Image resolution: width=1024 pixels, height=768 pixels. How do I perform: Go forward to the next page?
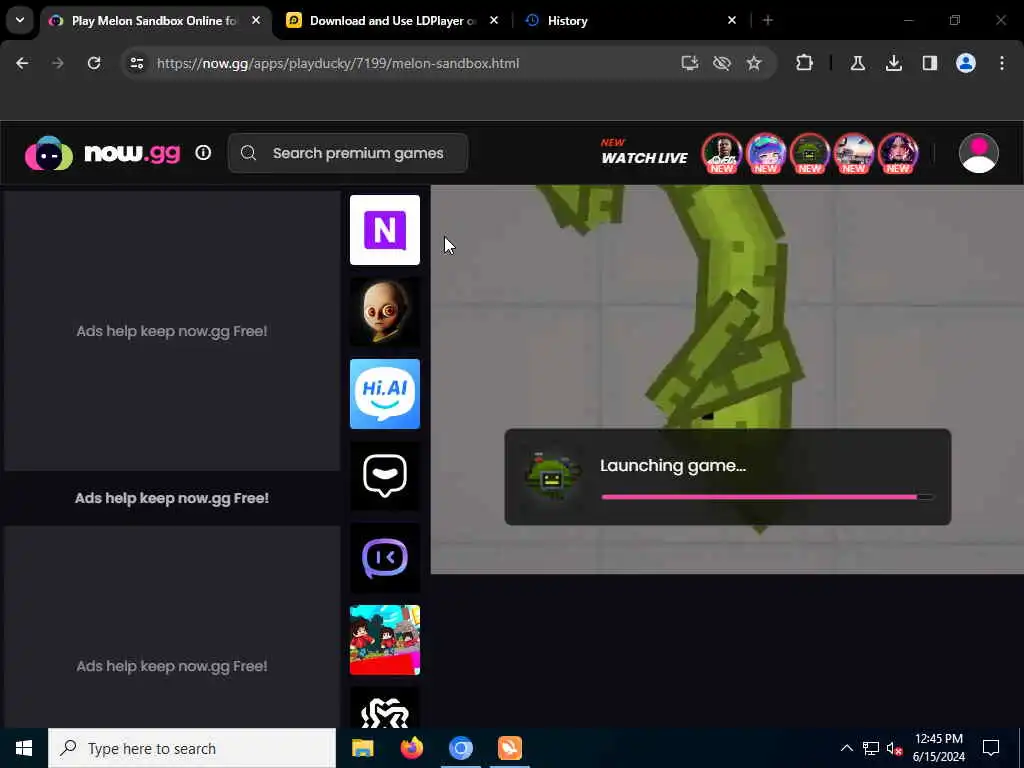(x=58, y=63)
